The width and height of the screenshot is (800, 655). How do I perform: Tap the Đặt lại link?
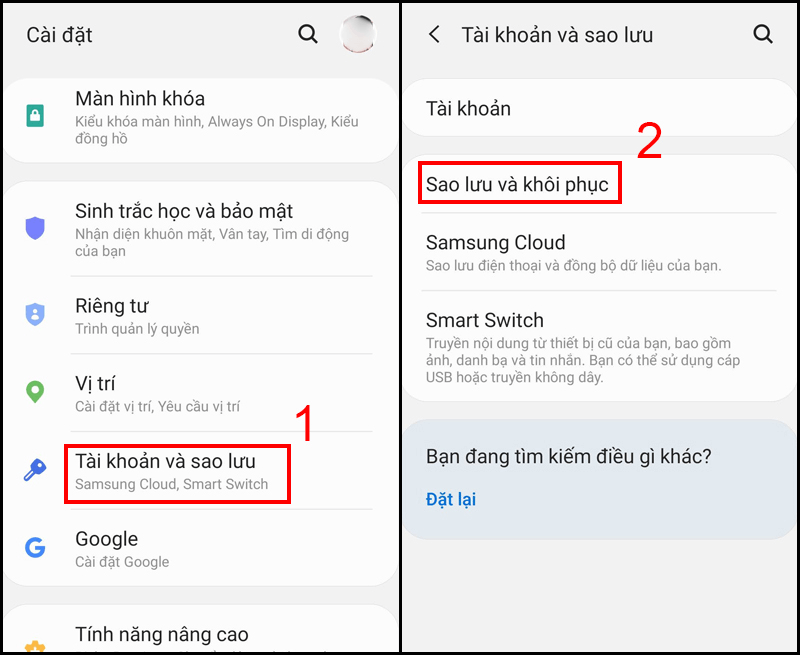pos(451,499)
